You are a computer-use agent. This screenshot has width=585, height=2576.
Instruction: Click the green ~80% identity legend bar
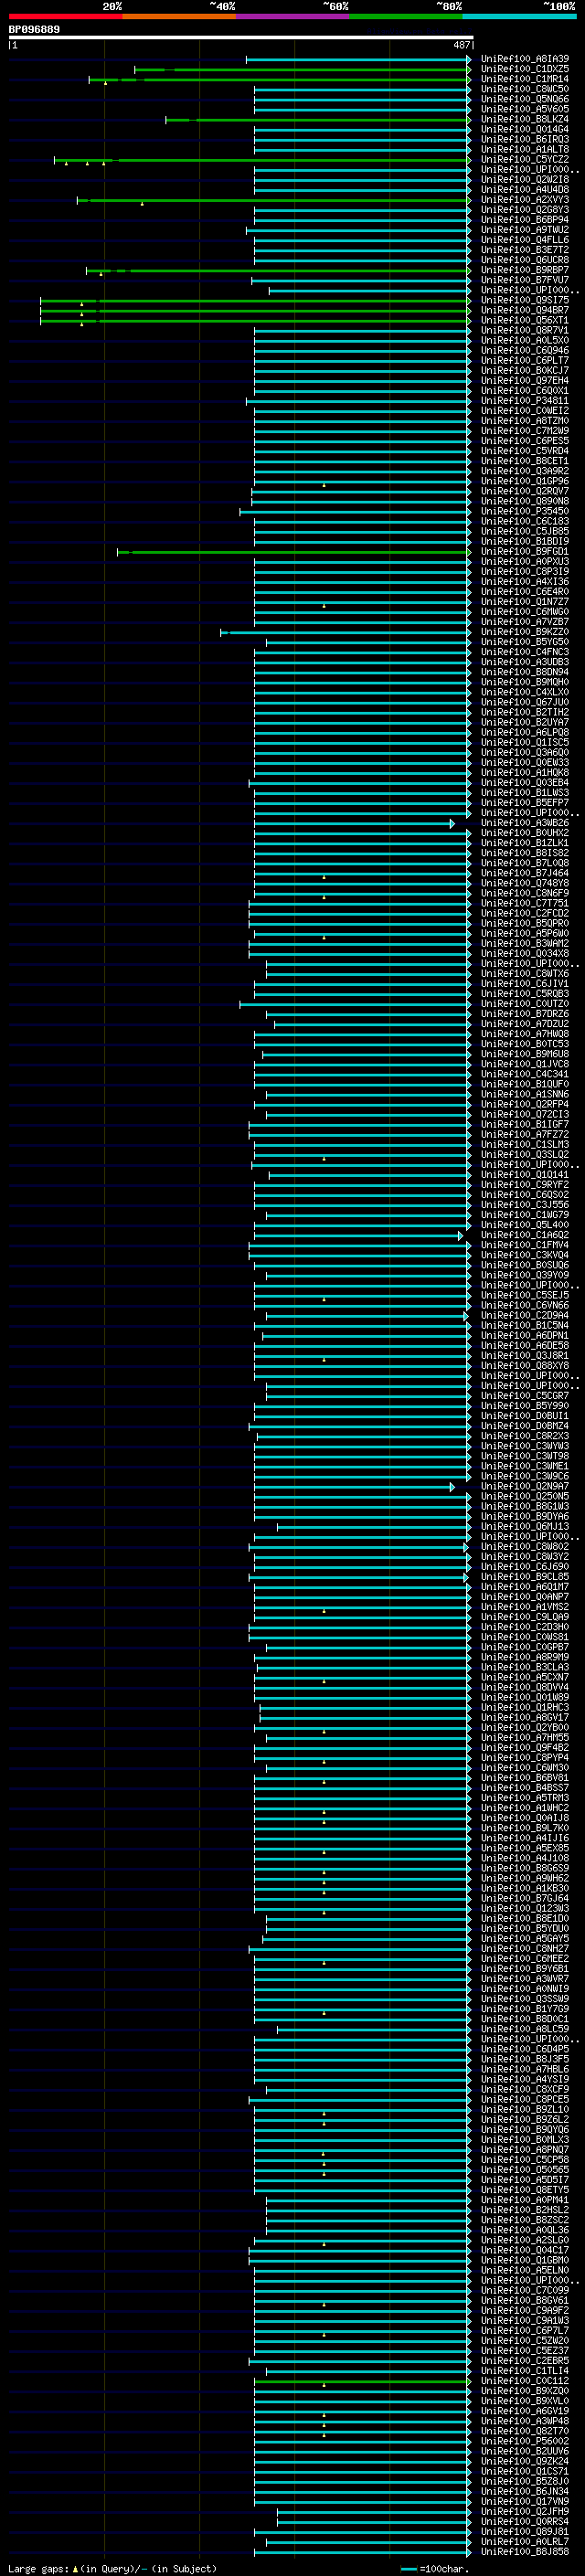pos(406,16)
